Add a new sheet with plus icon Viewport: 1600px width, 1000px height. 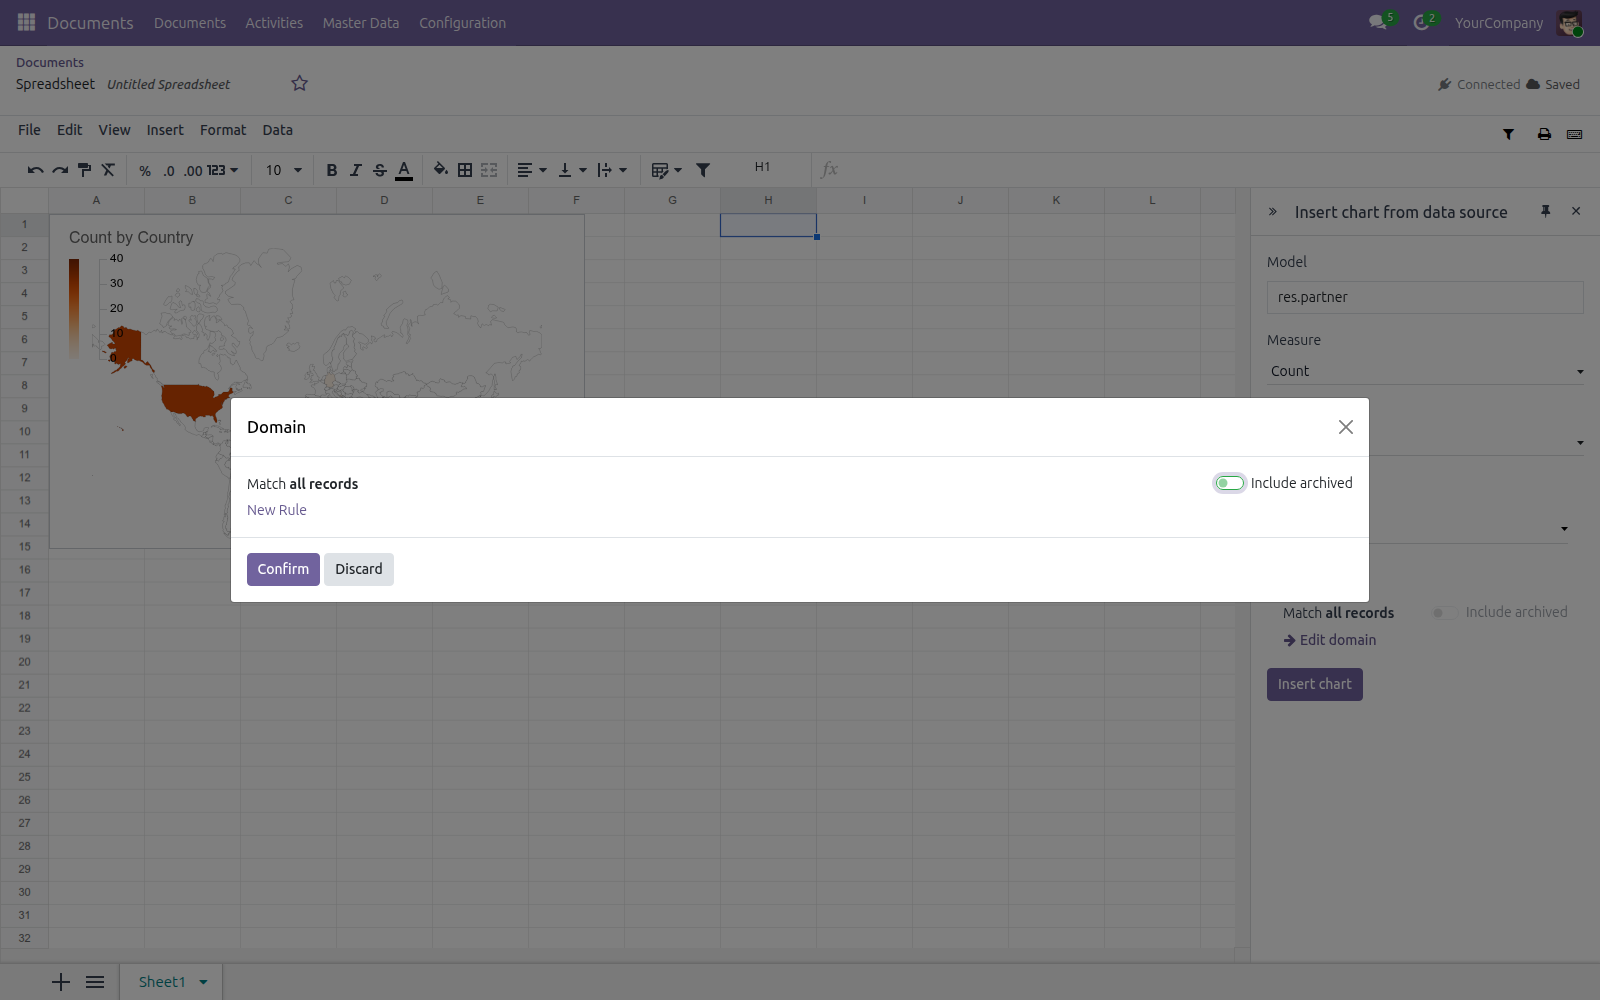(61, 982)
